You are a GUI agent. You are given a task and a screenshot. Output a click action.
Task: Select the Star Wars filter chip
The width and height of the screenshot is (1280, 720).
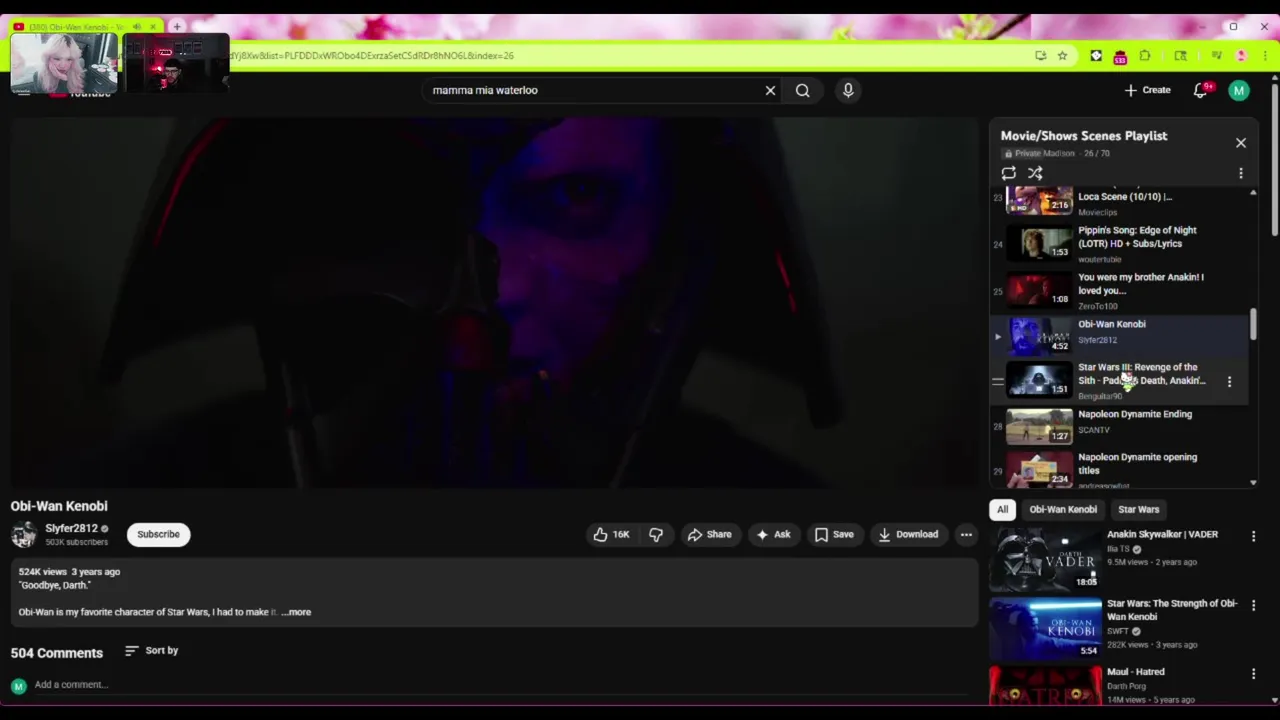[1138, 509]
